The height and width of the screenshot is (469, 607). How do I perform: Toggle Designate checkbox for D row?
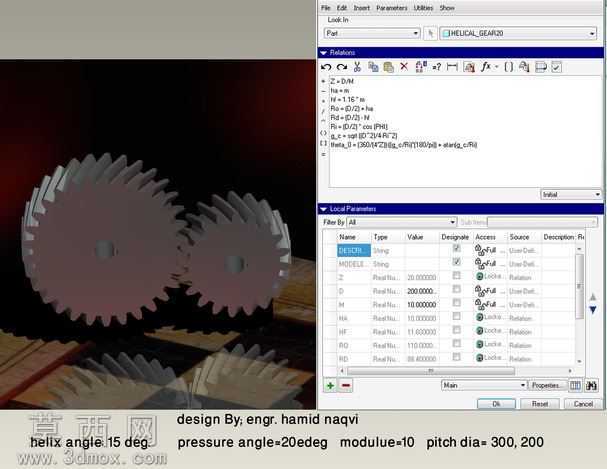click(457, 289)
